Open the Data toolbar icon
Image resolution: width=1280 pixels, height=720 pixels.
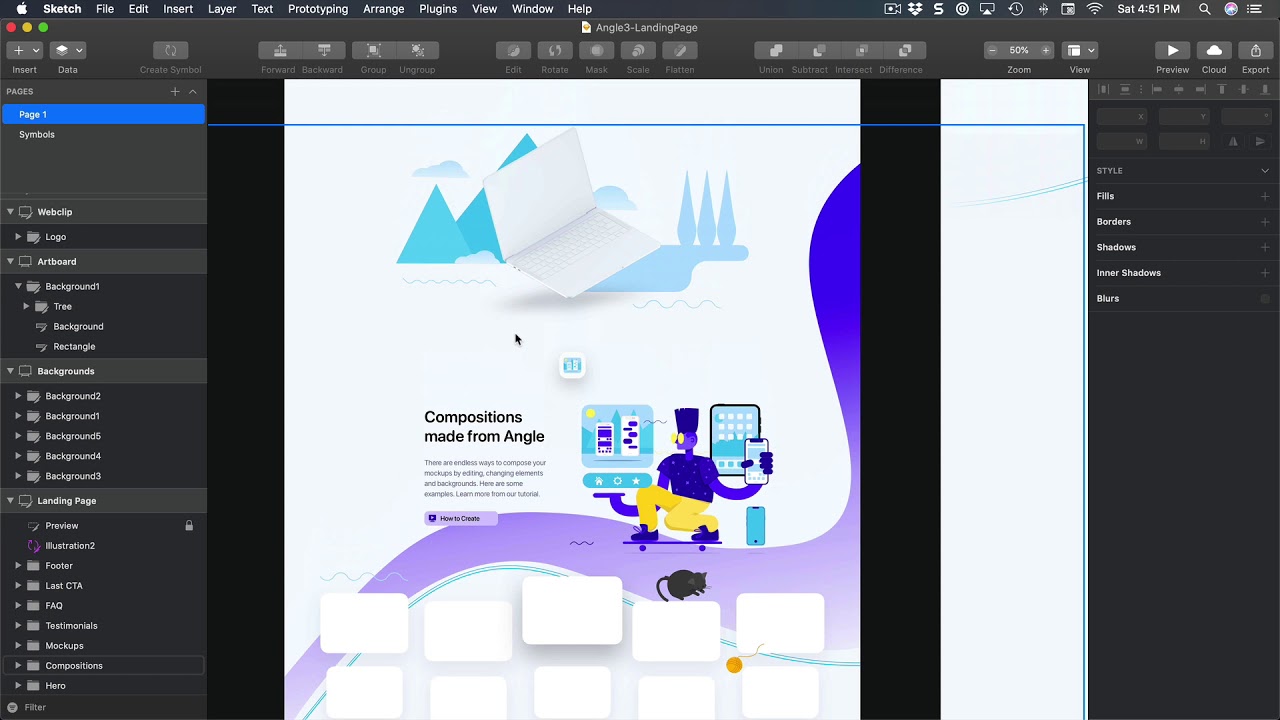[62, 50]
